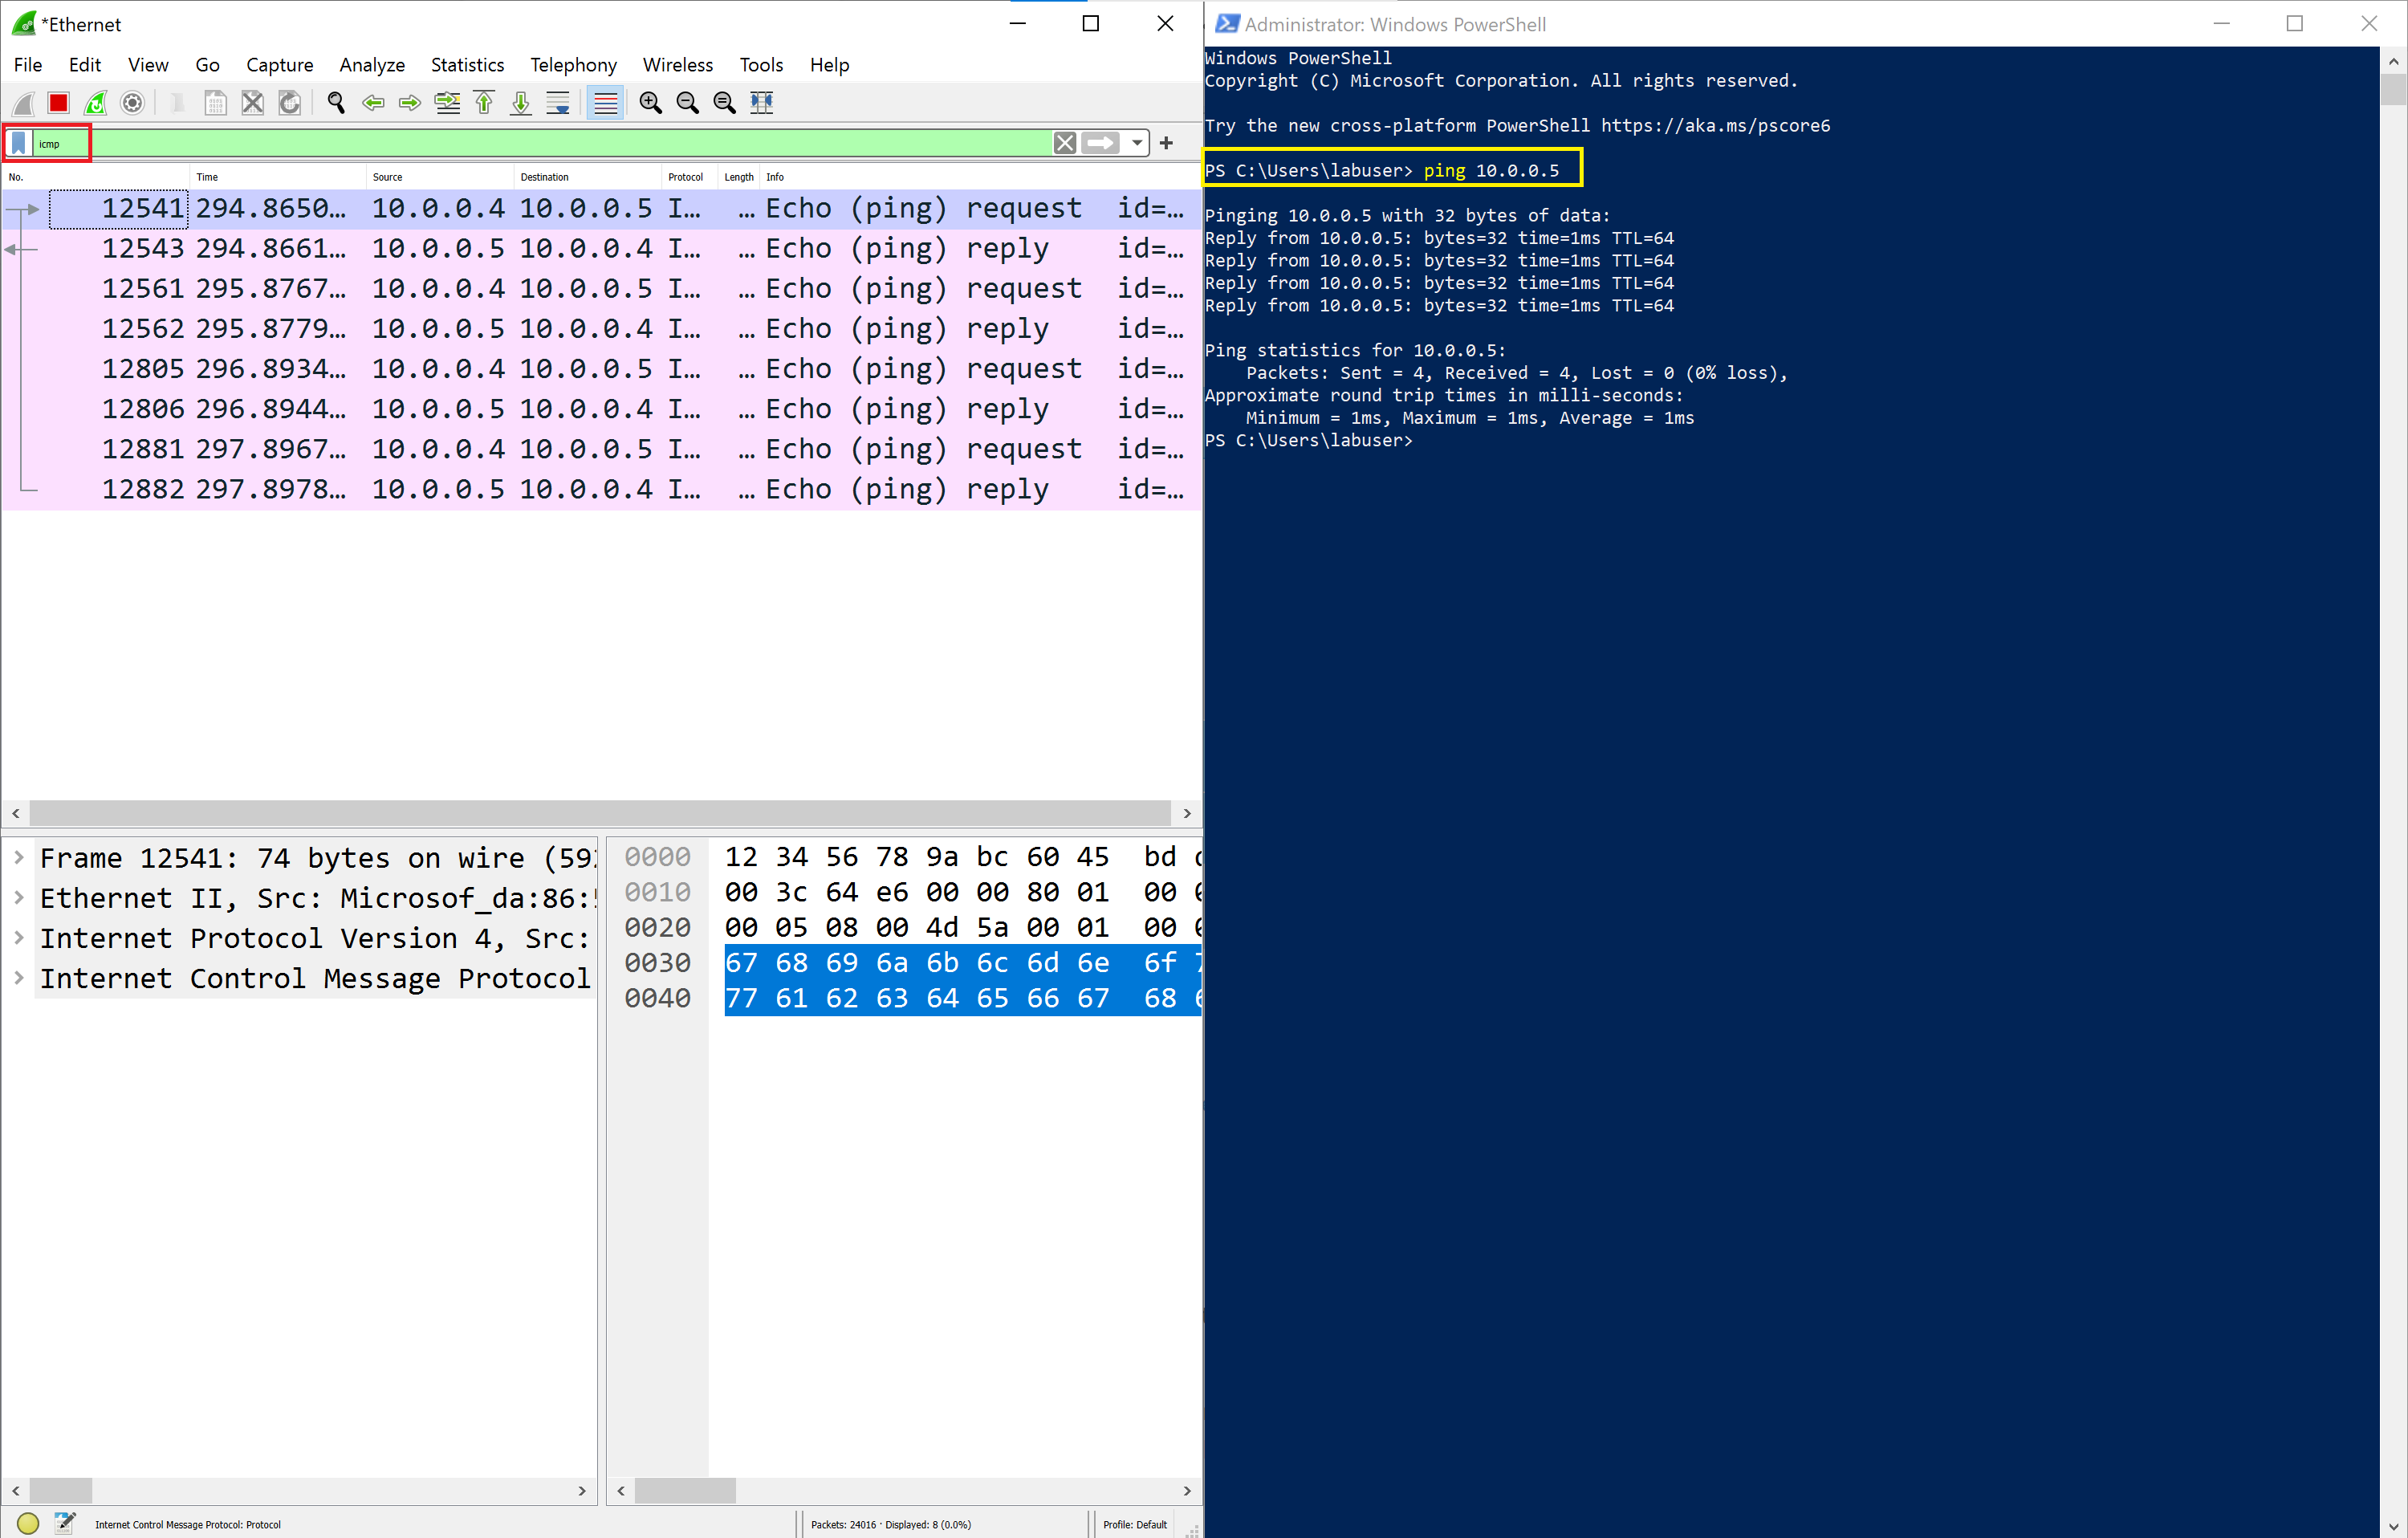Viewport: 2408px width, 1538px height.
Task: Add a display filter button with plus
Action: [1166, 143]
